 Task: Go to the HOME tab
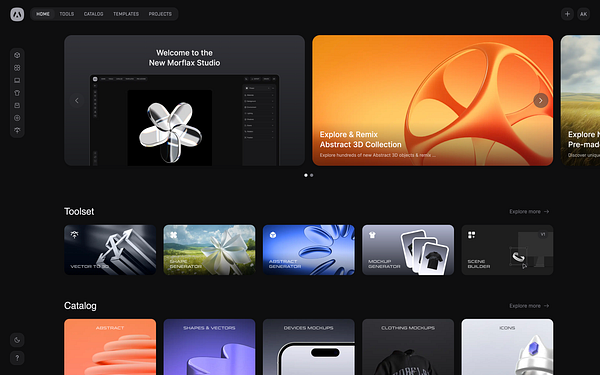tap(43, 14)
